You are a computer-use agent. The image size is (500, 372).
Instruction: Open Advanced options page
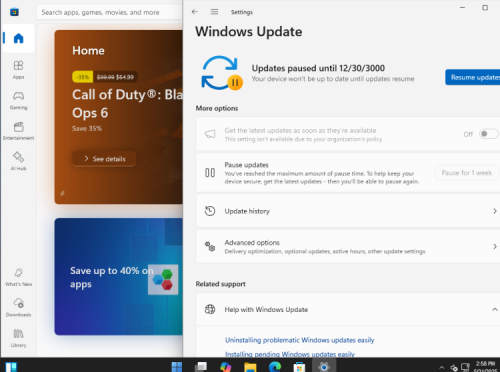(x=348, y=246)
